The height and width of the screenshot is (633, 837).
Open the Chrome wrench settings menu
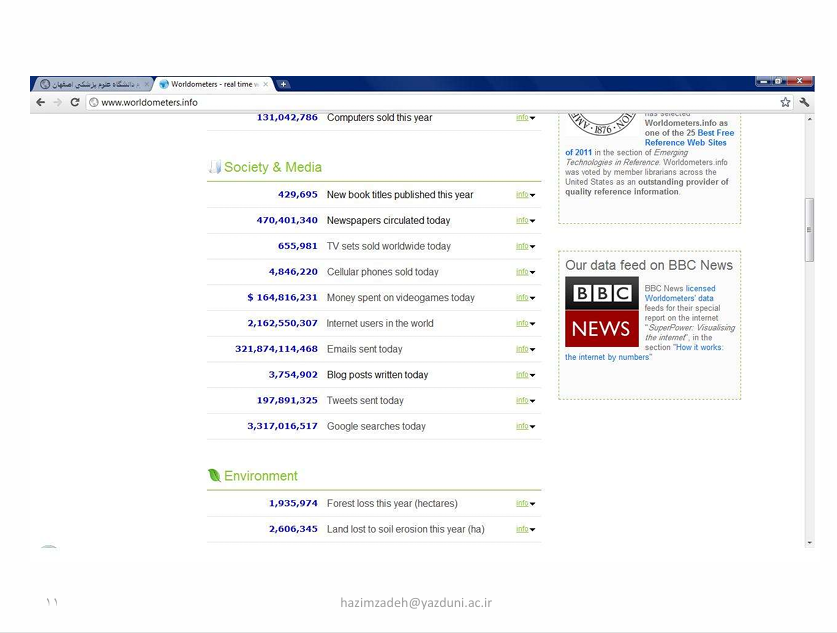point(804,102)
